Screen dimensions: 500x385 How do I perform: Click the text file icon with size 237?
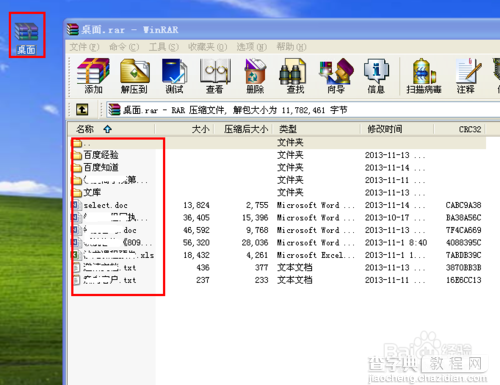pyautogui.click(x=76, y=280)
